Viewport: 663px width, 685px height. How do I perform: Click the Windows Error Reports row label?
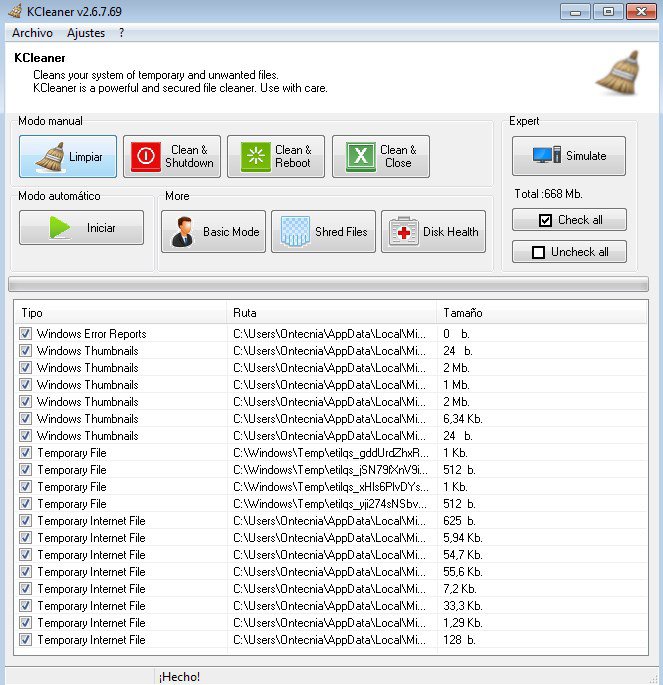[91, 334]
